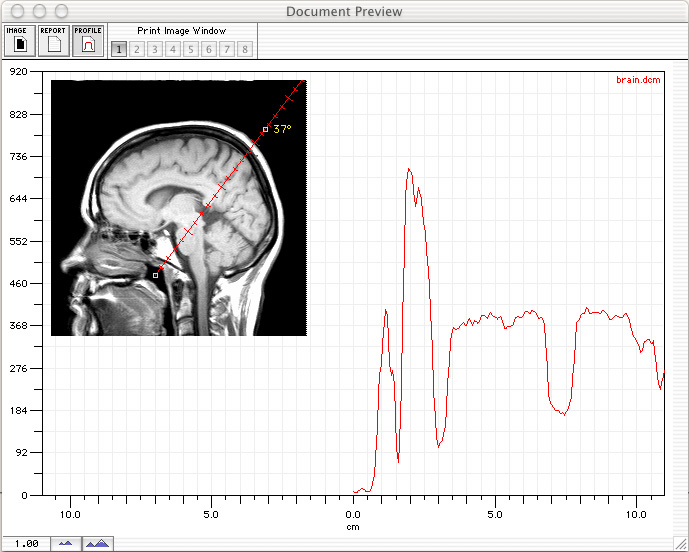The image size is (689, 552).
Task: Choose print image window 4
Action: pos(173,49)
